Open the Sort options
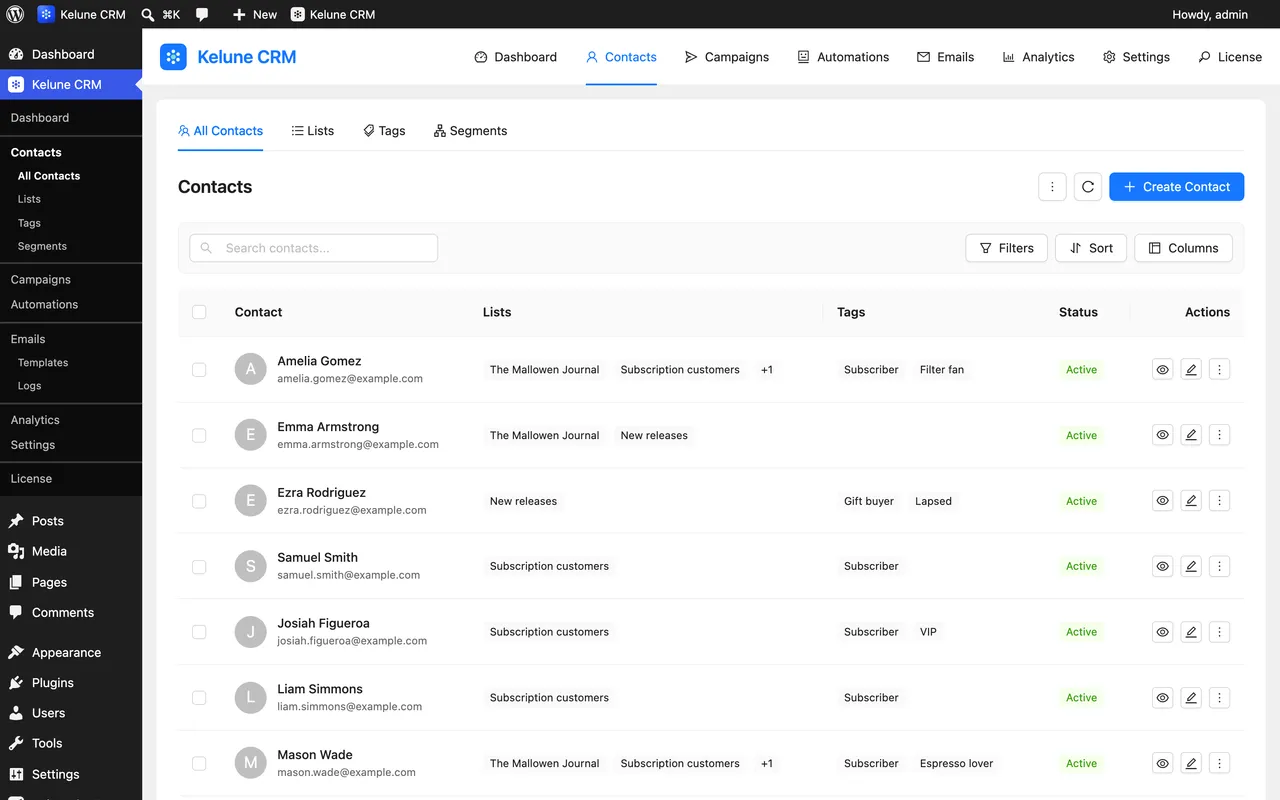The image size is (1280, 800). click(x=1091, y=248)
